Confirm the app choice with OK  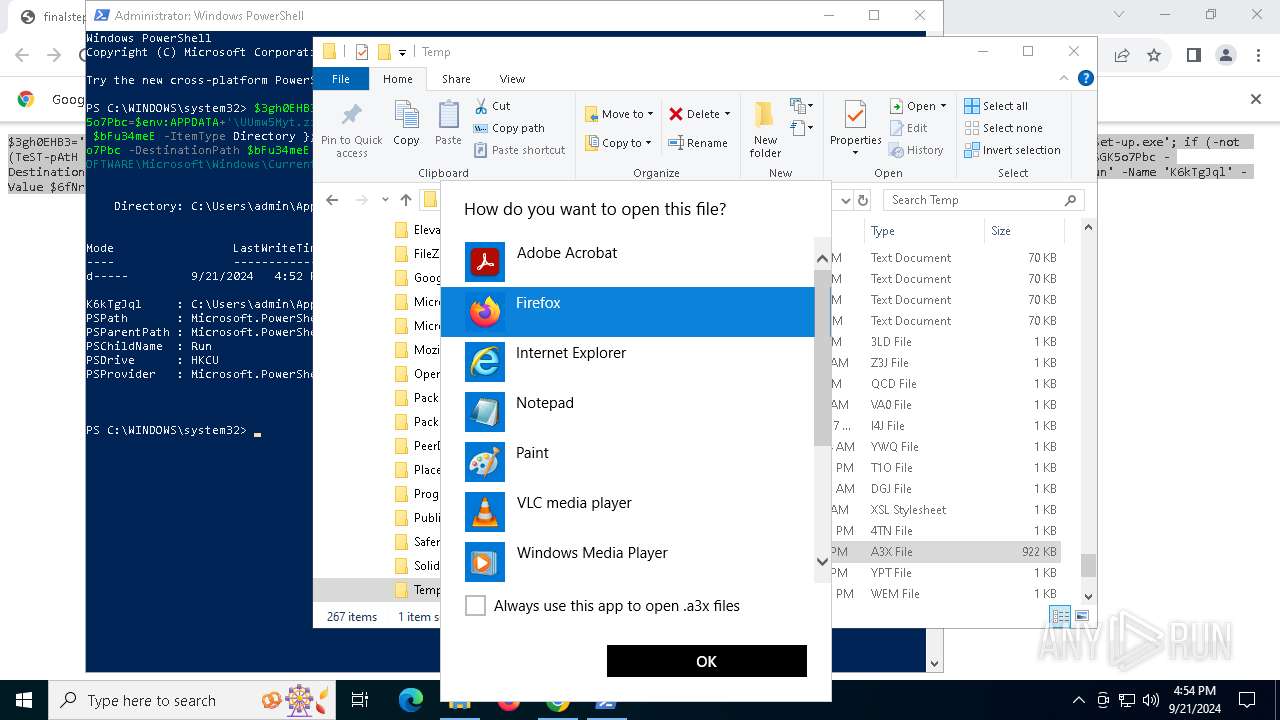click(706, 661)
